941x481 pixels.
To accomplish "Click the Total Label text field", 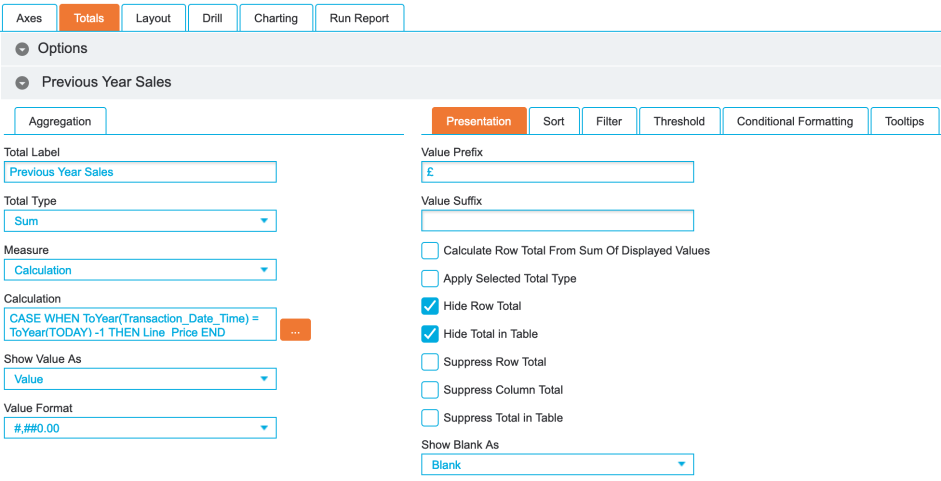I will tap(140, 172).
